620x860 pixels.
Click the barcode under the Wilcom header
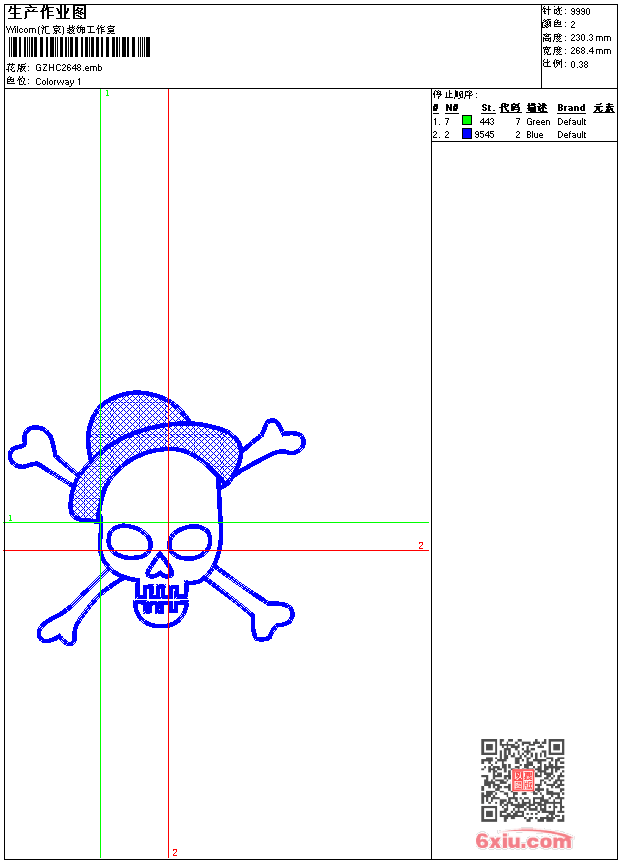79,48
